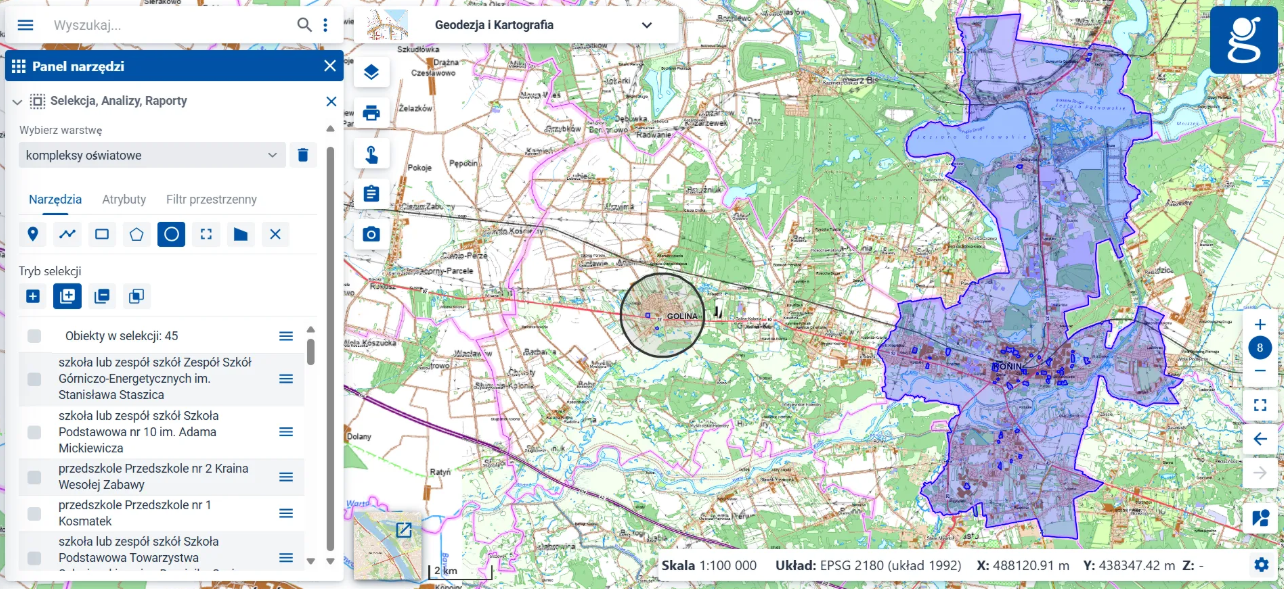The height and width of the screenshot is (589, 1284).
Task: Switch to the Atrybuty tab
Action: (124, 200)
